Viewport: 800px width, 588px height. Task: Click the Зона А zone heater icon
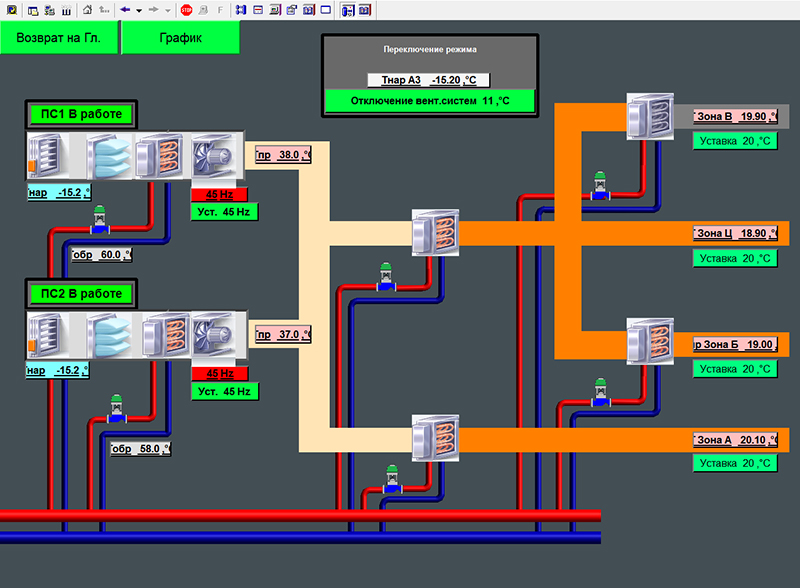pos(436,440)
